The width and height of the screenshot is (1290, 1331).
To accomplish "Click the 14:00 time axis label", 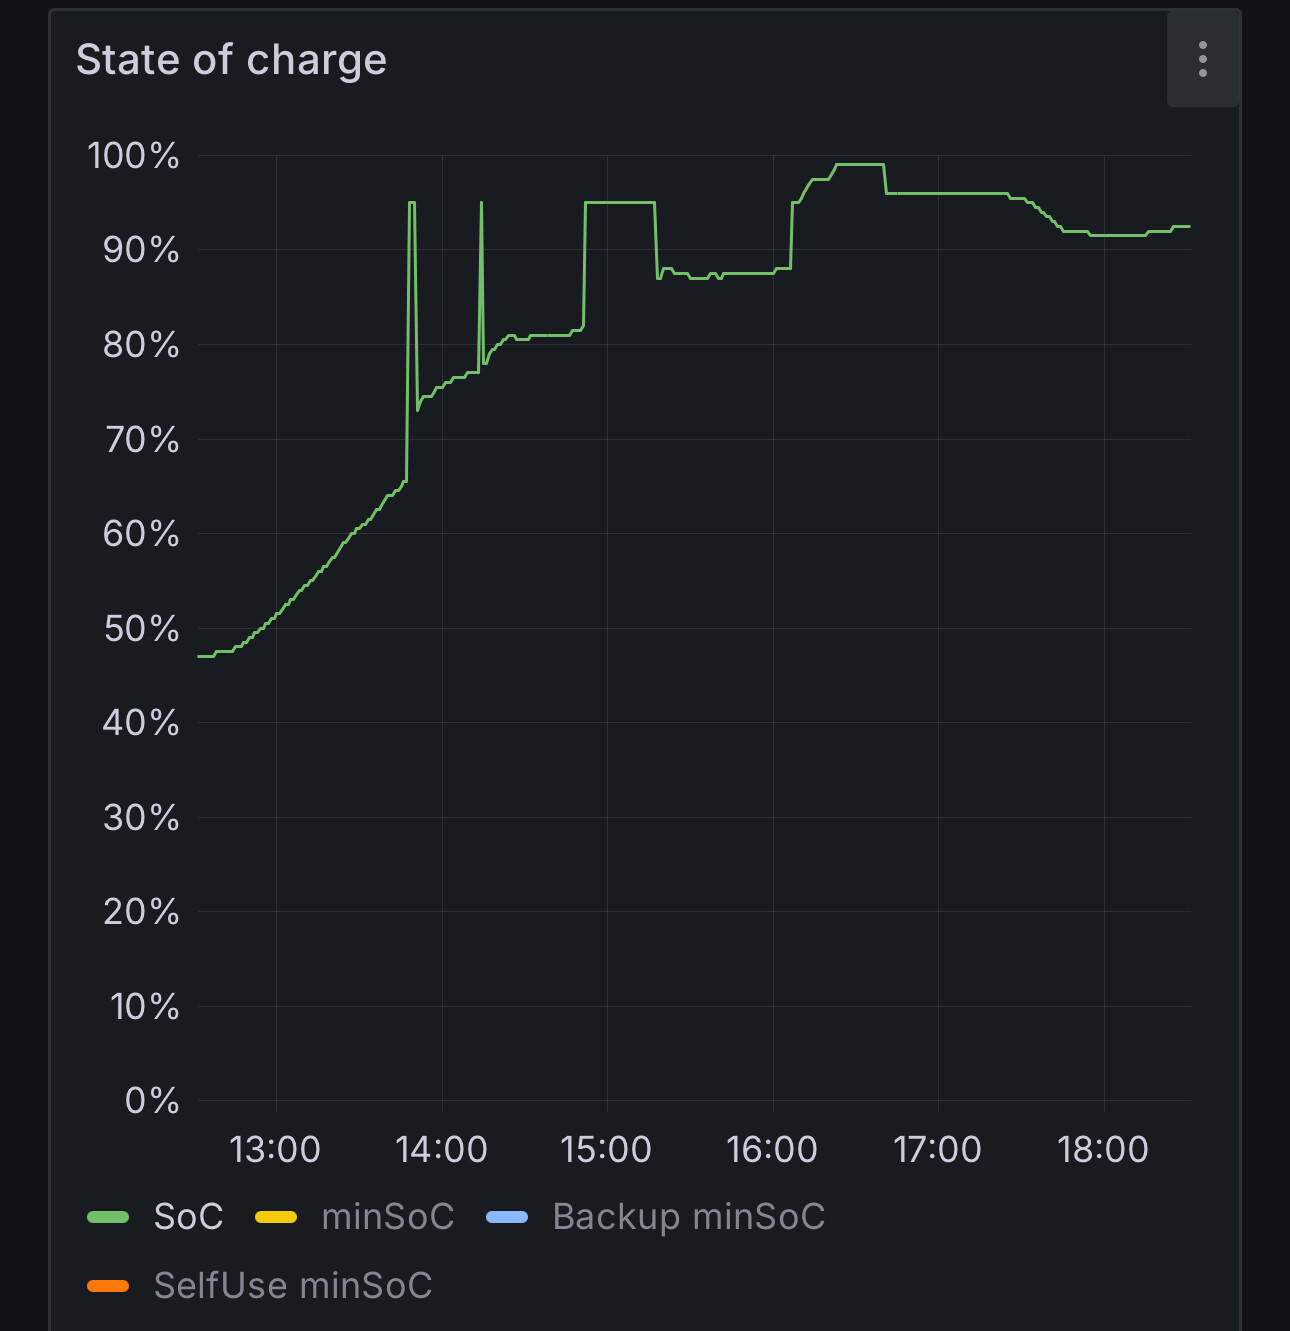I will pyautogui.click(x=441, y=1150).
